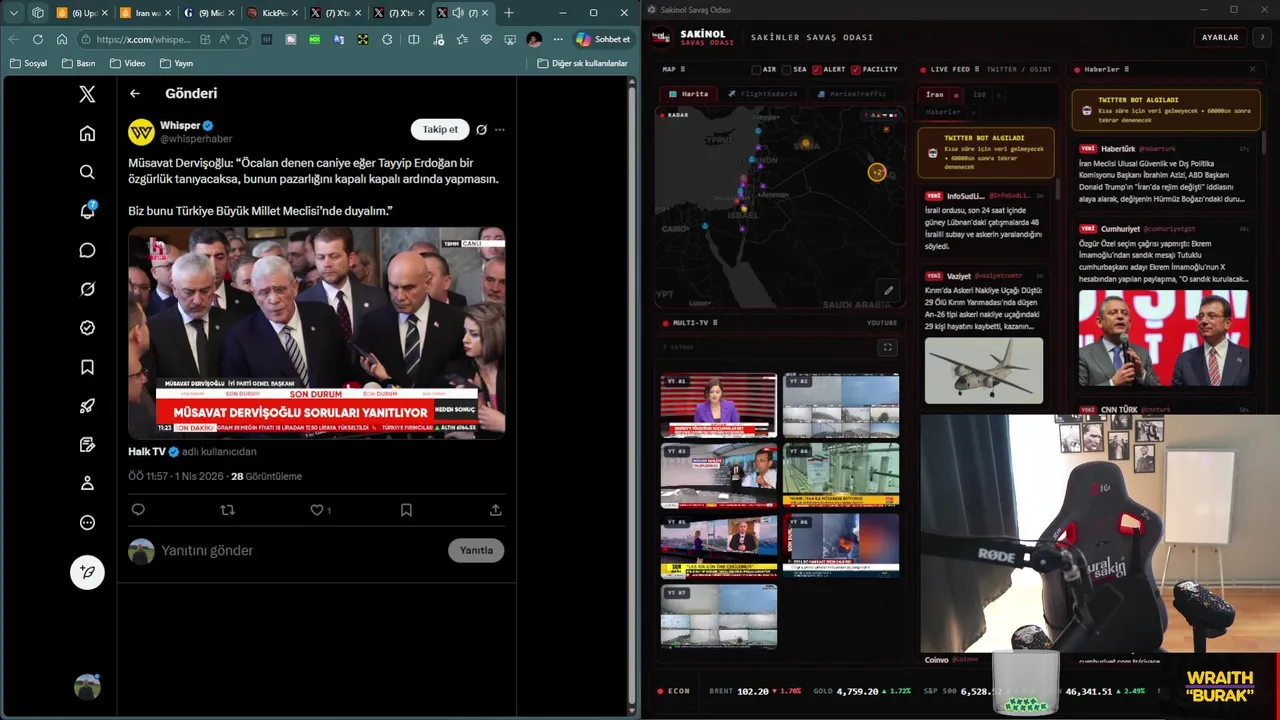Click the Yanıtla reply button
The width and height of the screenshot is (1280, 720).
[476, 550]
